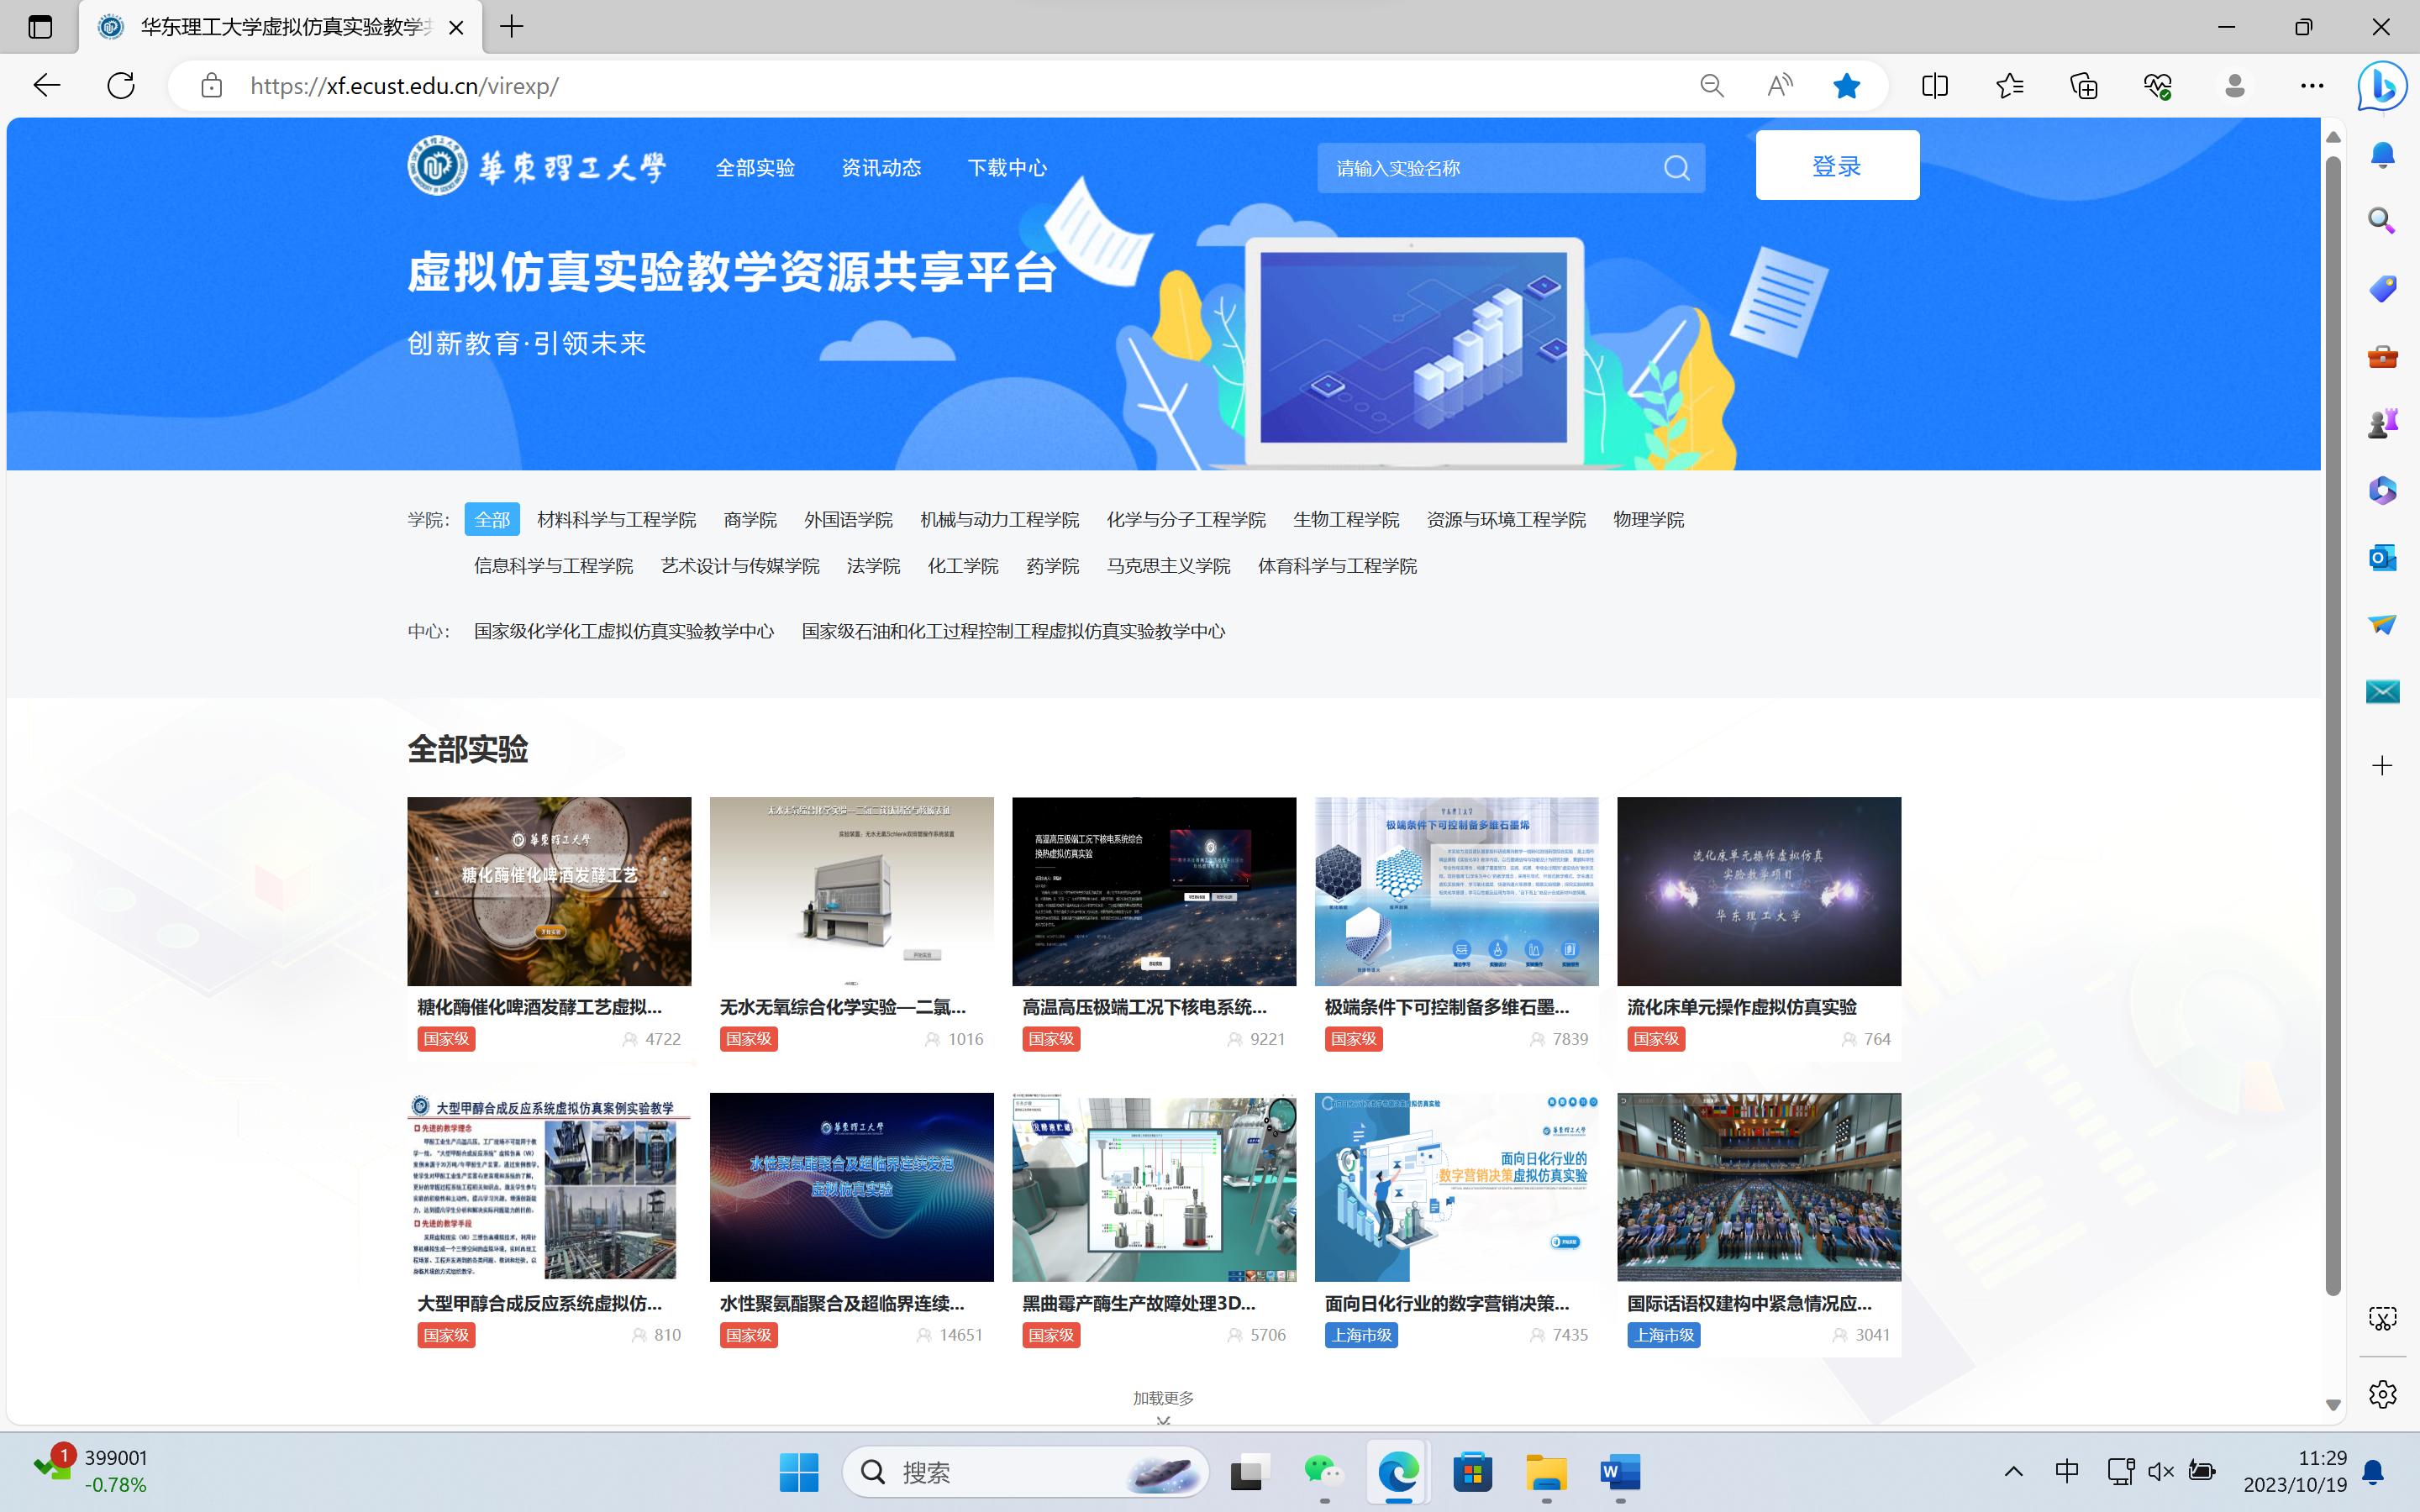The width and height of the screenshot is (2420, 1512).
Task: Open the Bing chat sidebar icon
Action: pos(2383,86)
